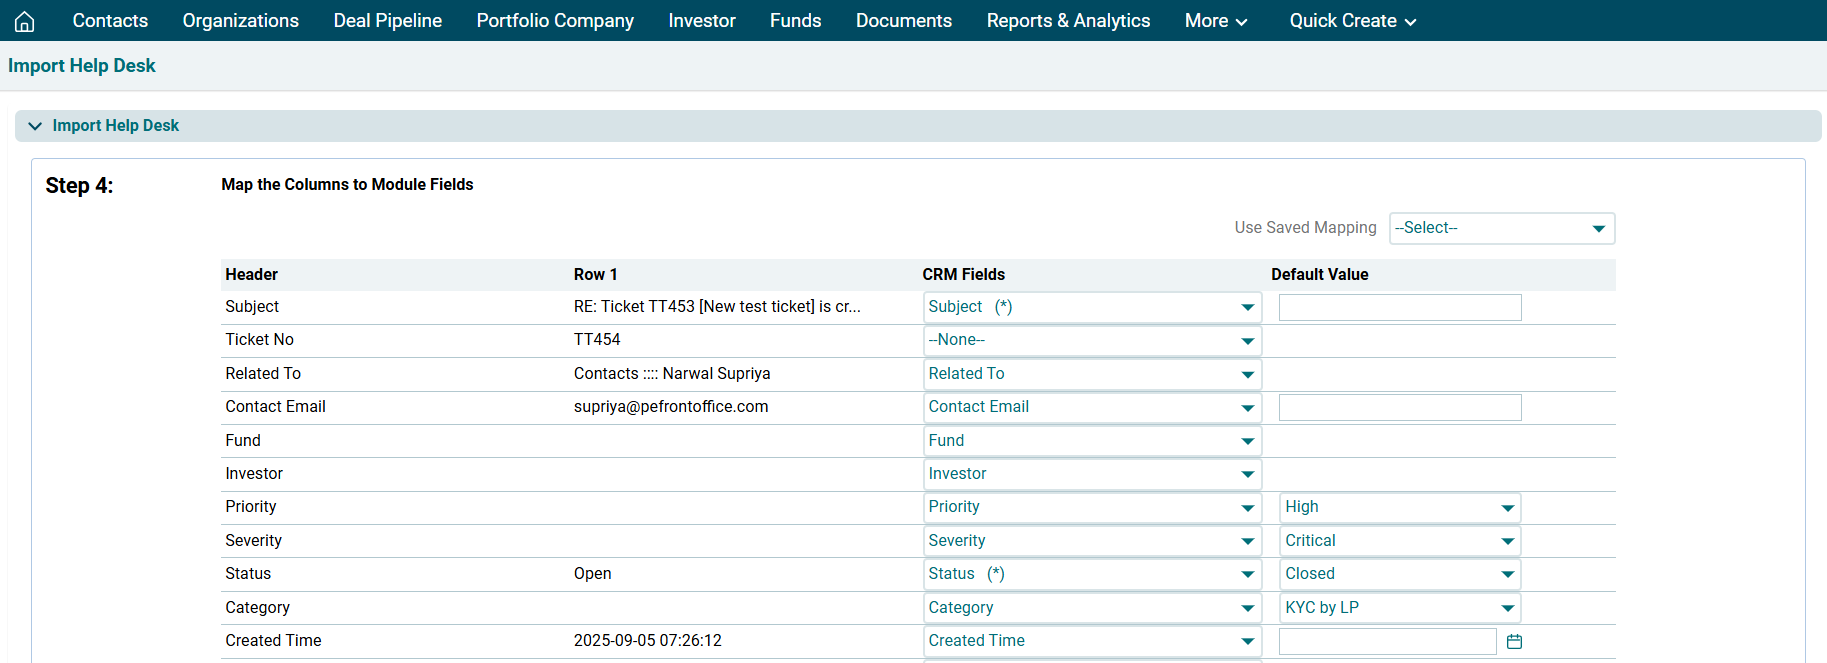1827x663 pixels.
Task: Navigate to Reports & Analytics
Action: (x=1068, y=21)
